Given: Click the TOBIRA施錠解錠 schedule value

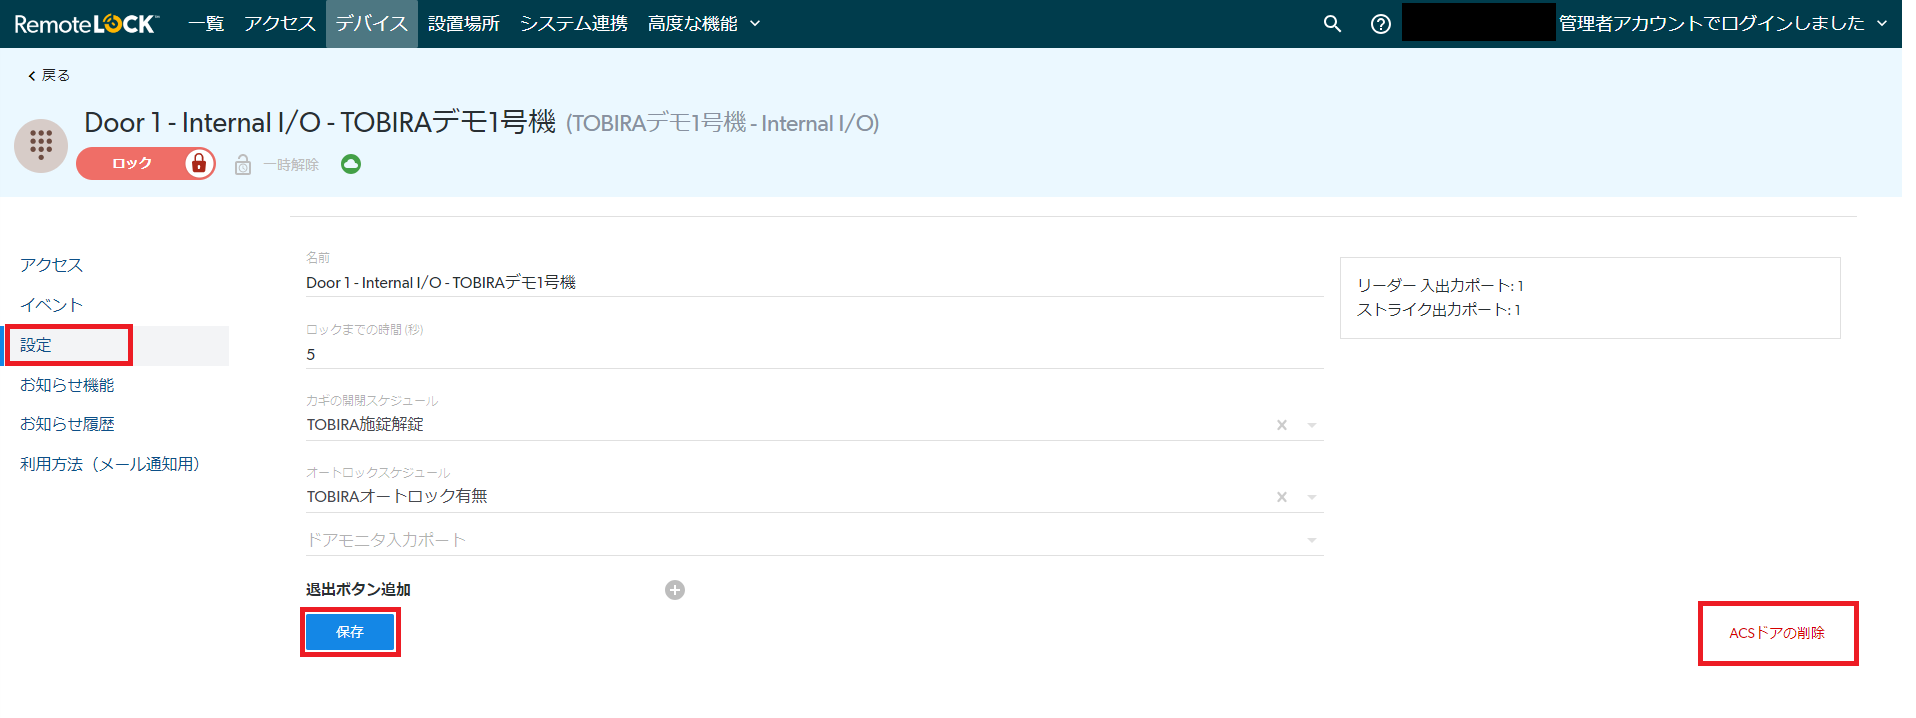Looking at the screenshot, I should point(365,425).
